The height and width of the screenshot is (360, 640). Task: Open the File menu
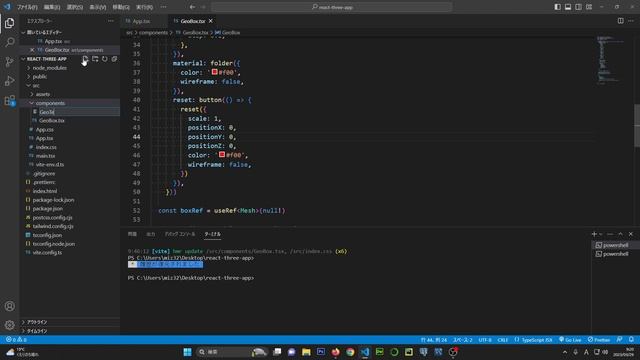(x=27, y=7)
